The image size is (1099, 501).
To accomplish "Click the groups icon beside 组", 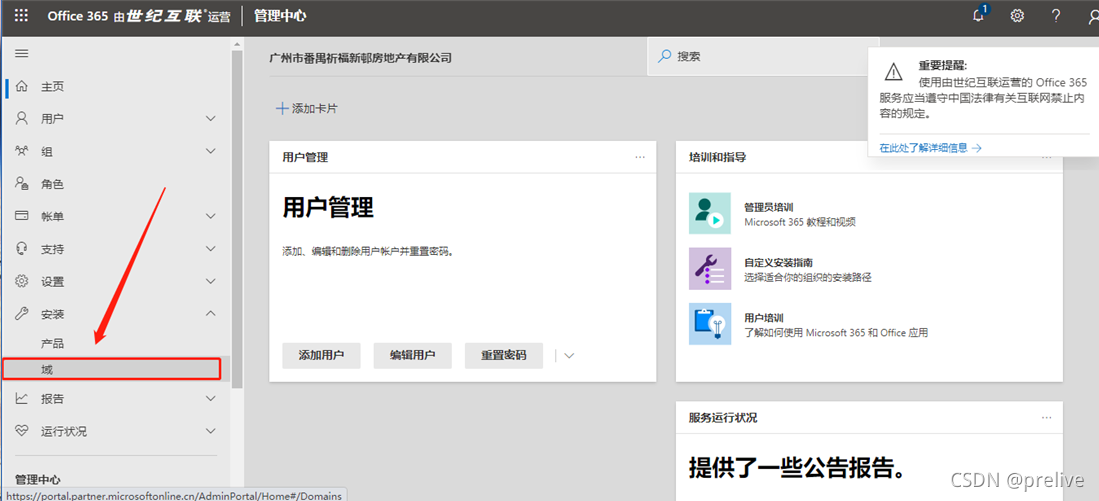I will (22, 151).
